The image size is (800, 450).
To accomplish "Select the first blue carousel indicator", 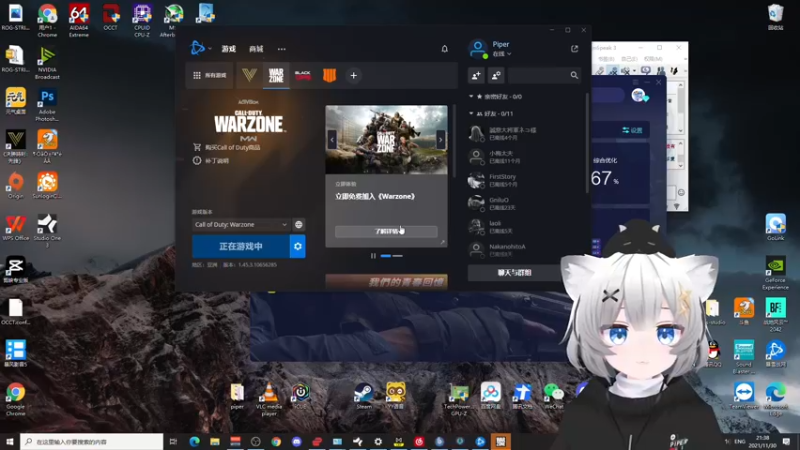I will [x=386, y=256].
